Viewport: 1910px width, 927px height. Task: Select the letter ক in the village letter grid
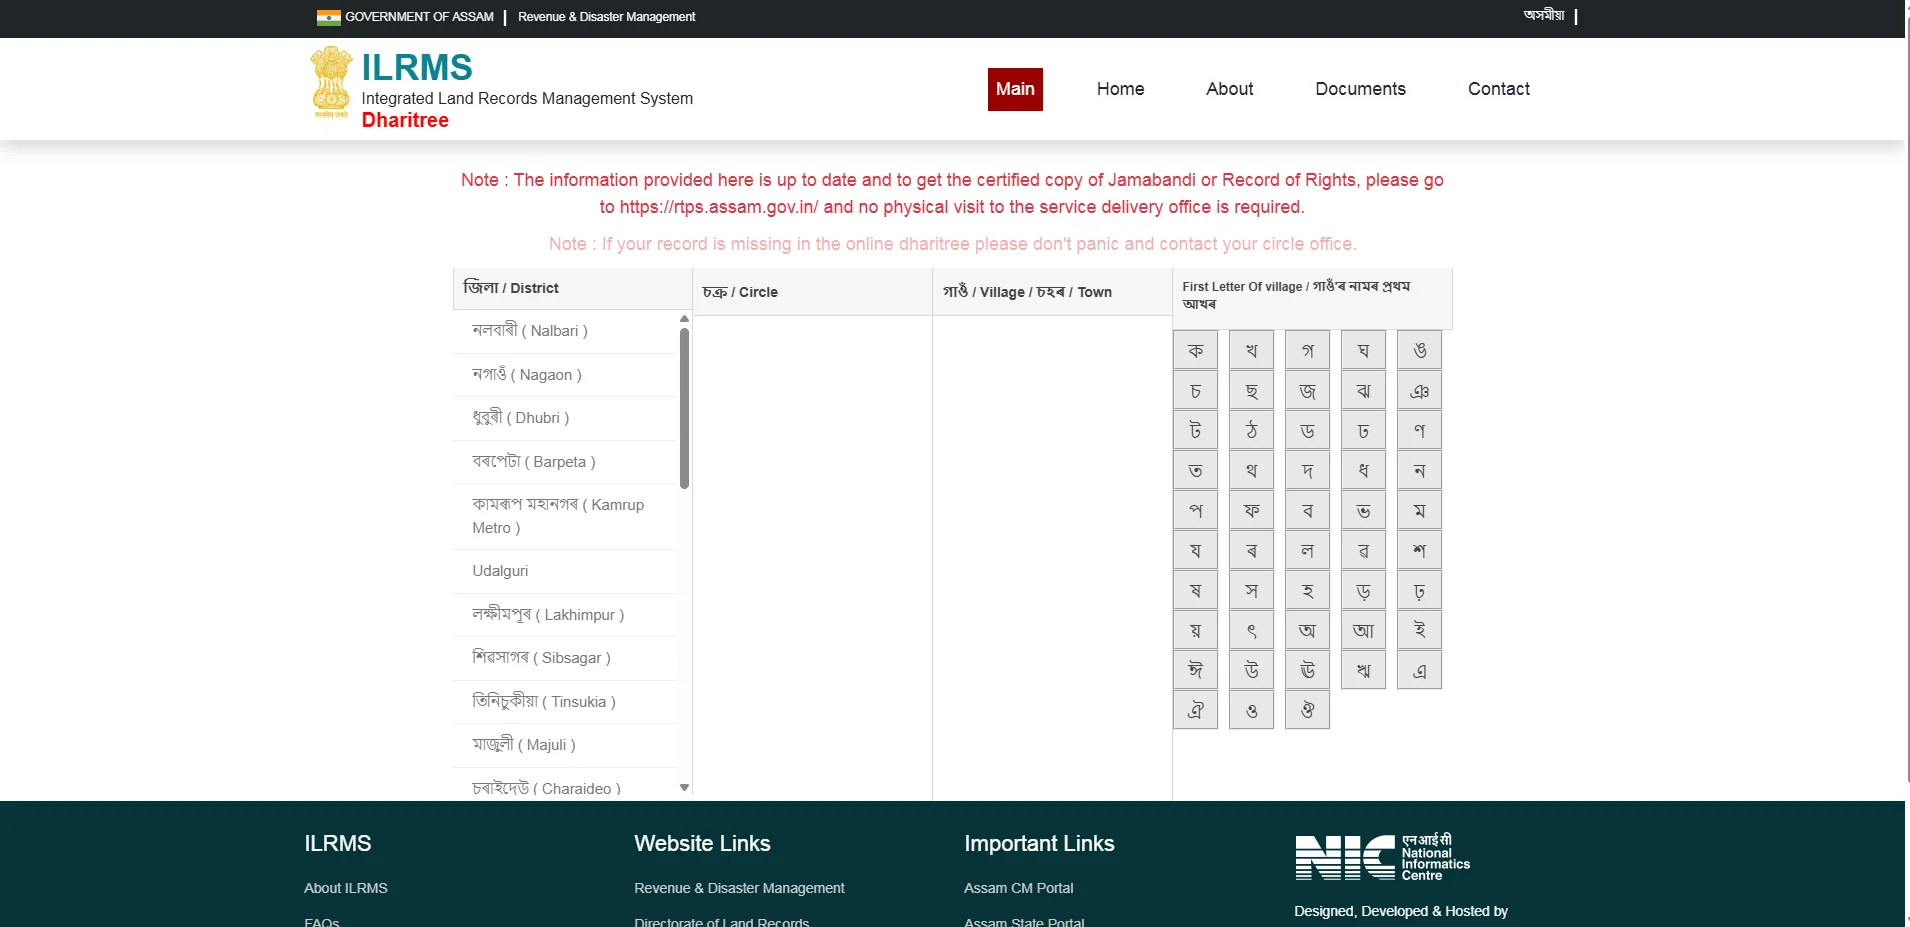tap(1195, 349)
